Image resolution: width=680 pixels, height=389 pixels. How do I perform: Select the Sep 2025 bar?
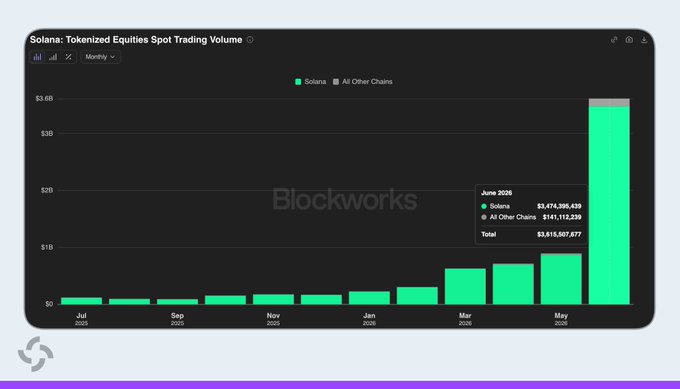click(x=177, y=301)
